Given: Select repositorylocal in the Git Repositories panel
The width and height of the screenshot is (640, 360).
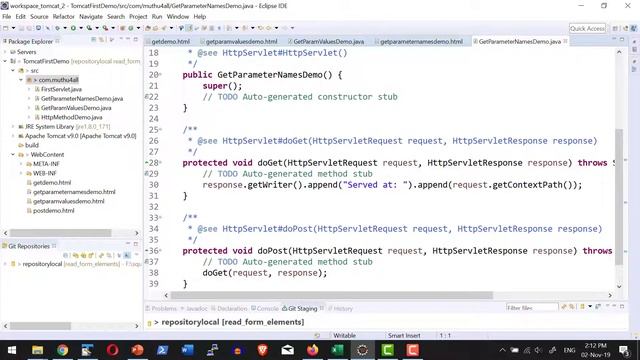Looking at the screenshot, I should [x=42, y=264].
